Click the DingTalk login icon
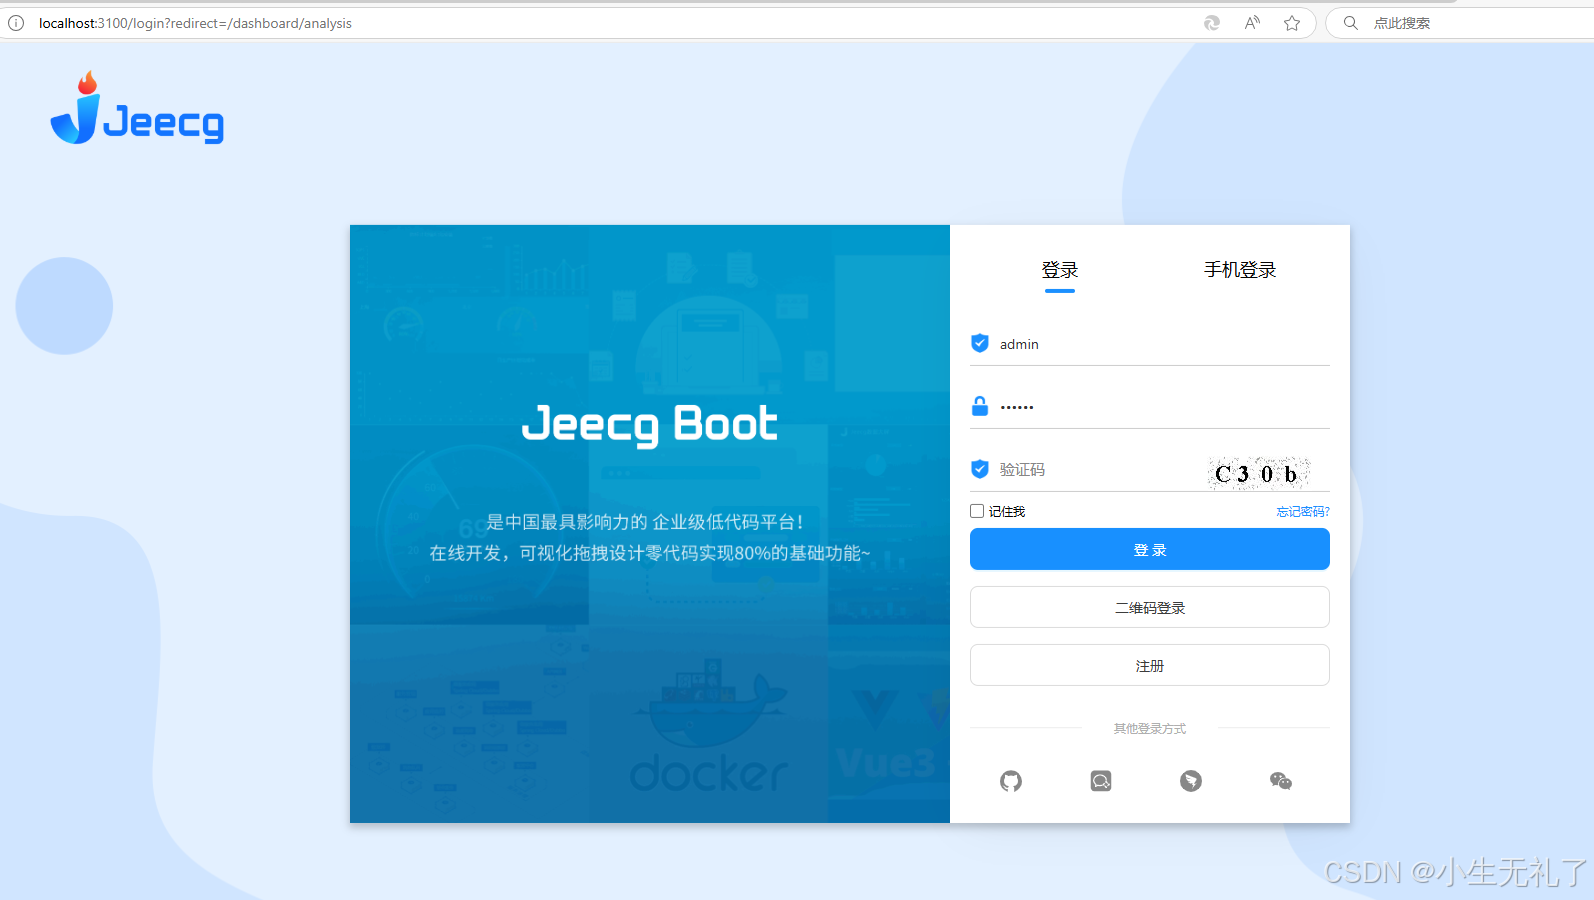Image resolution: width=1594 pixels, height=900 pixels. click(x=1191, y=781)
